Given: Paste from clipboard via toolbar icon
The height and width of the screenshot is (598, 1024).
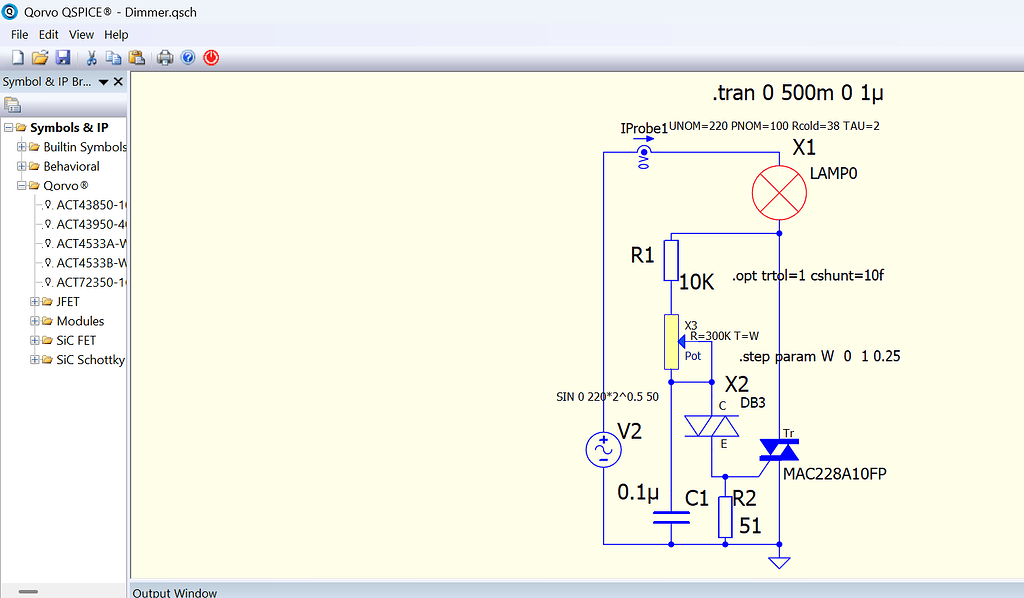Looking at the screenshot, I should point(135,57).
